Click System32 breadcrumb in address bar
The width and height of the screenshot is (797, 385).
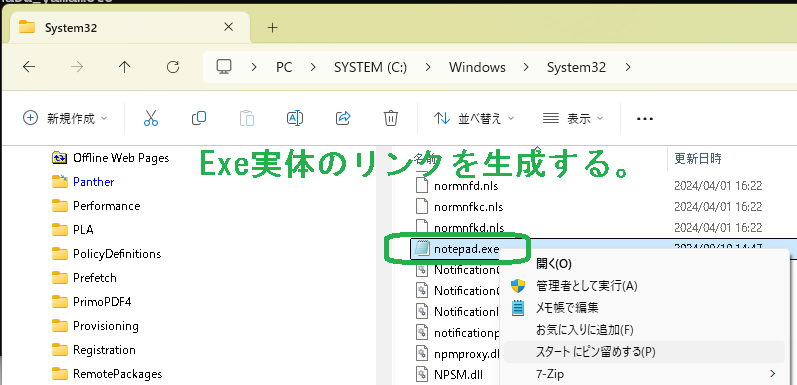pos(576,67)
